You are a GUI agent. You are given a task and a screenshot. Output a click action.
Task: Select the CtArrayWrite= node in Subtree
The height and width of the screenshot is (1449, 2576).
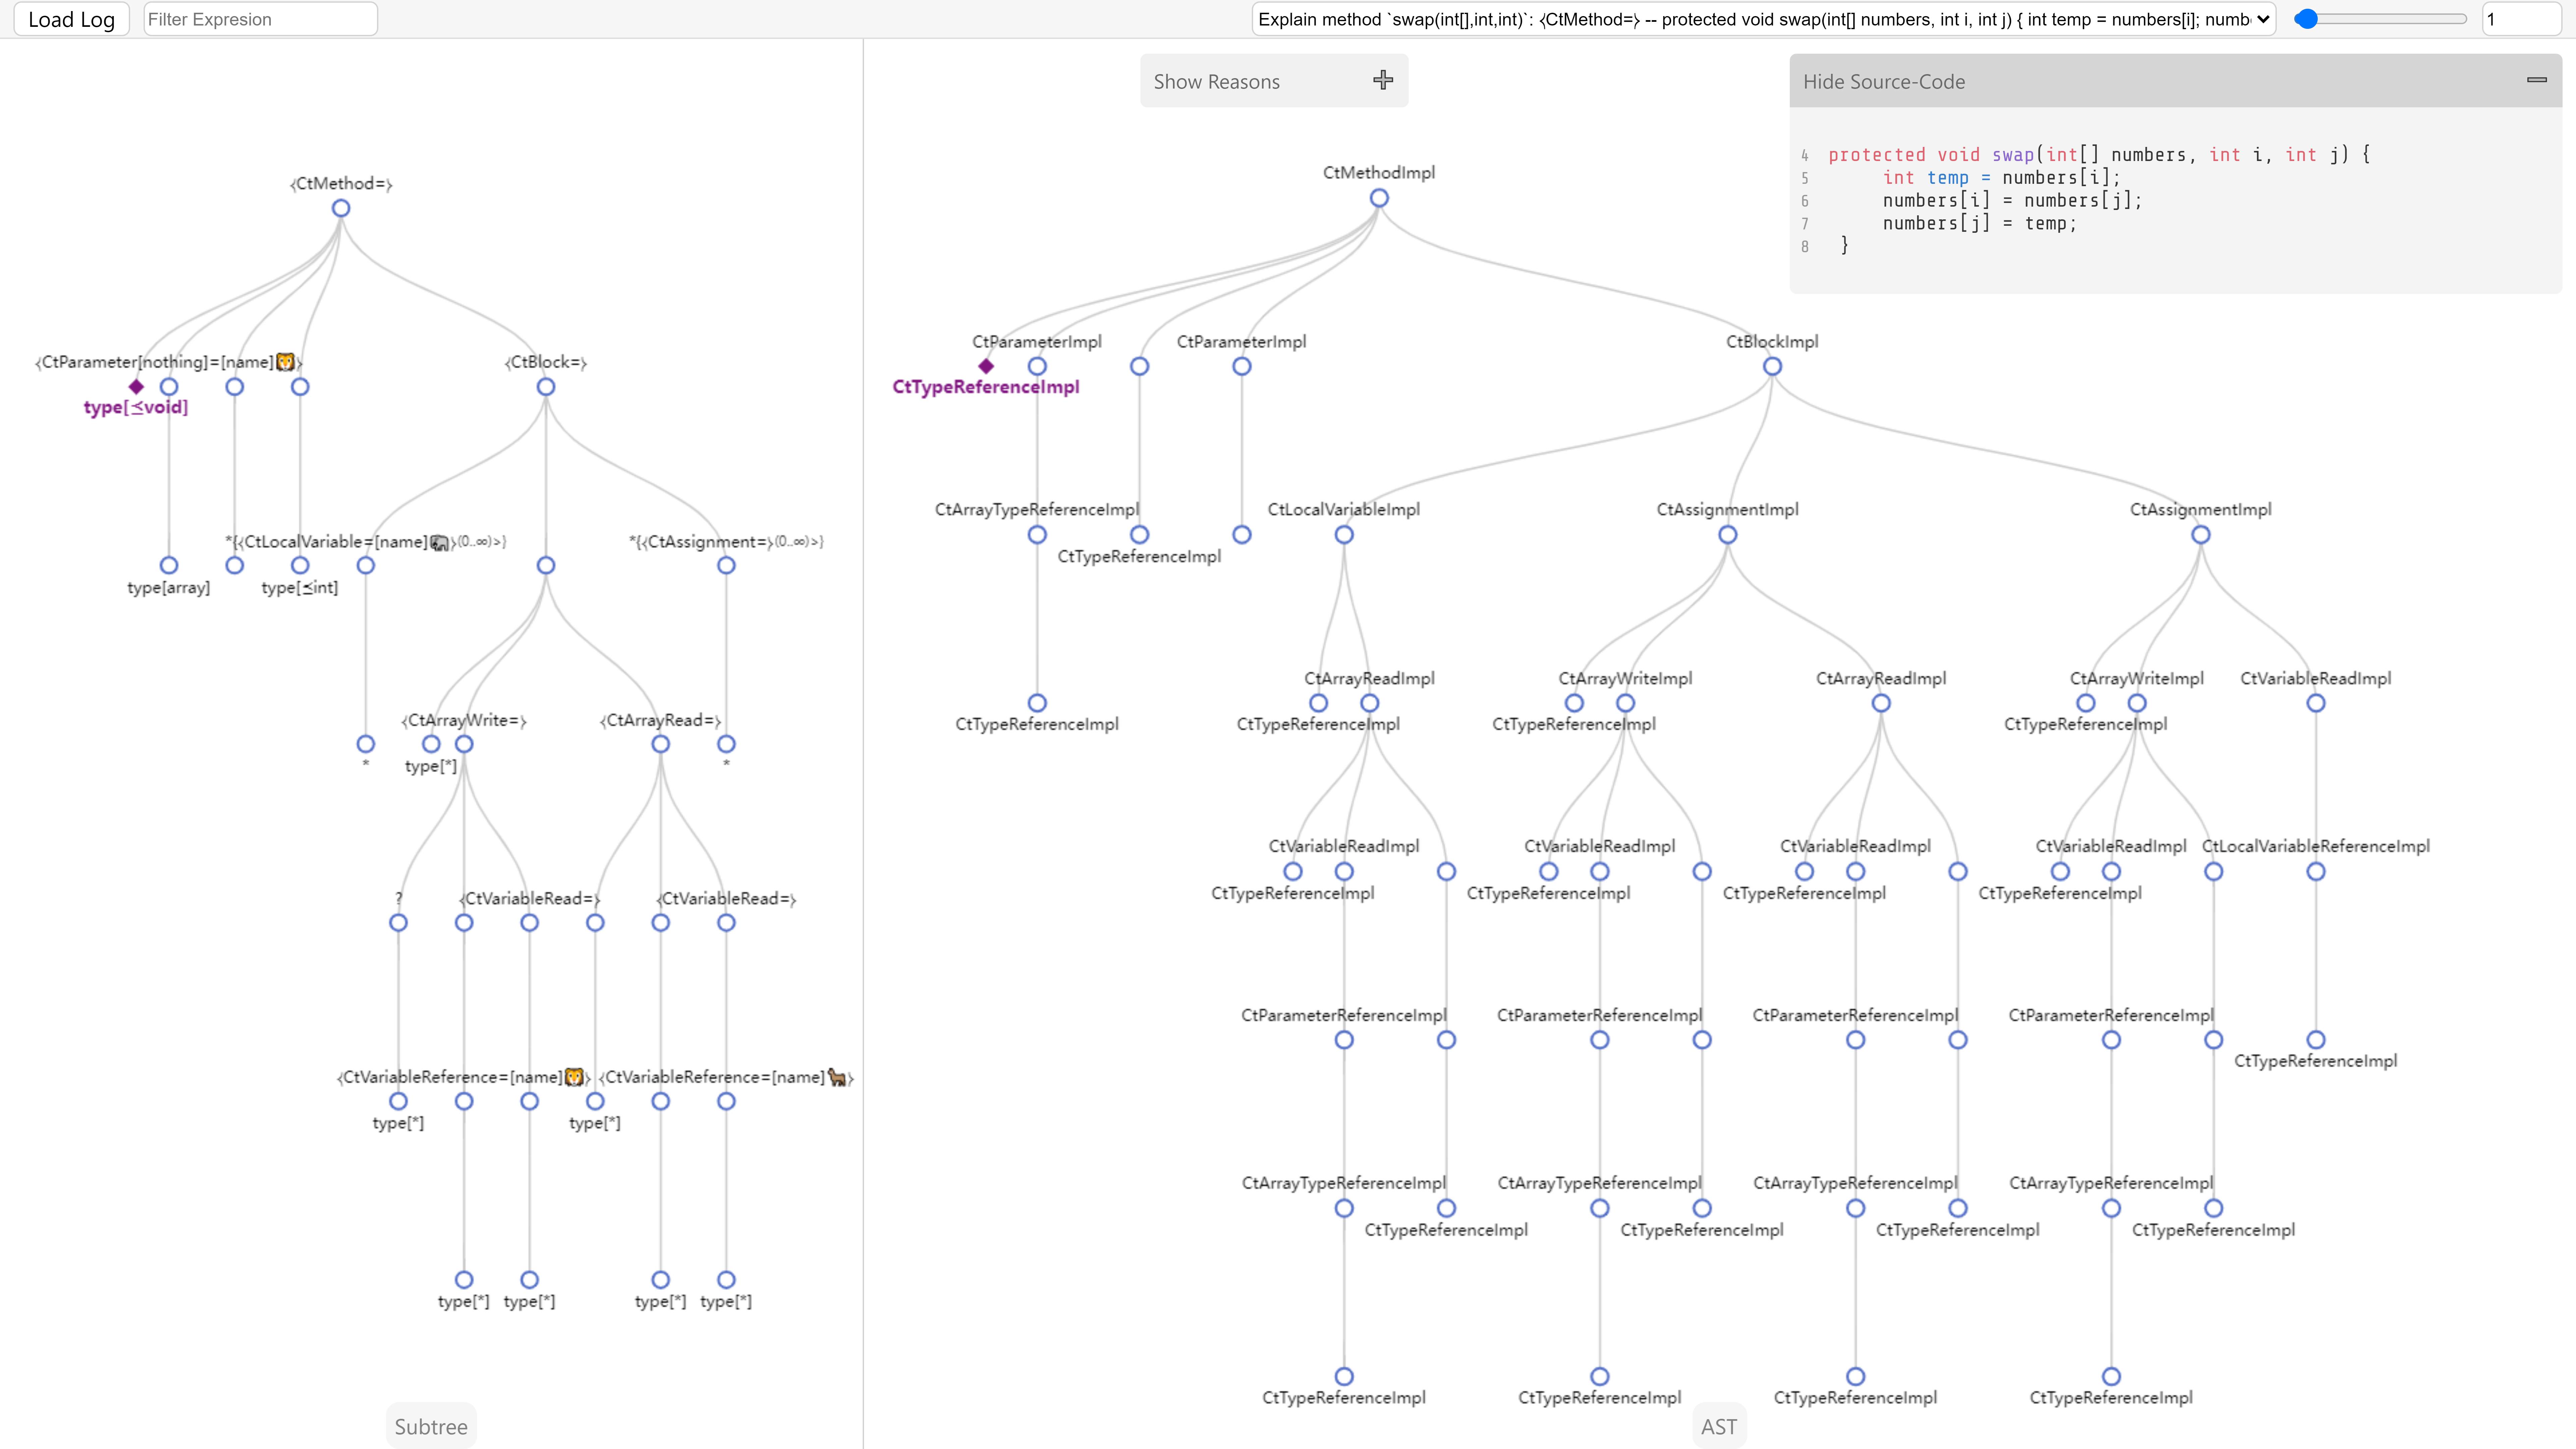coord(464,744)
